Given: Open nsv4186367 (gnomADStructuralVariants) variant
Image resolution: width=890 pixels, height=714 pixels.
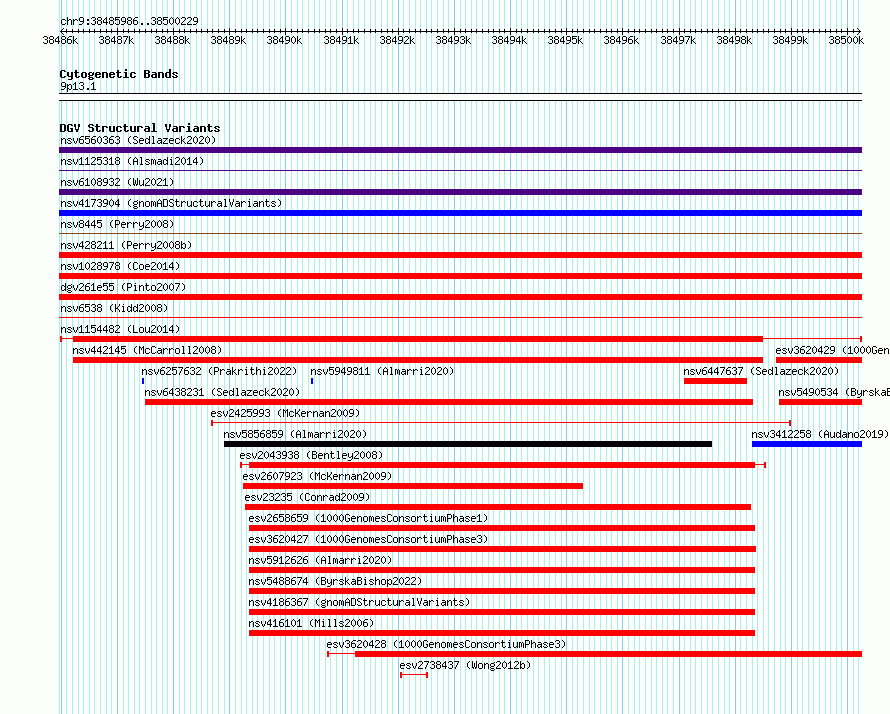Looking at the screenshot, I should point(359,602).
